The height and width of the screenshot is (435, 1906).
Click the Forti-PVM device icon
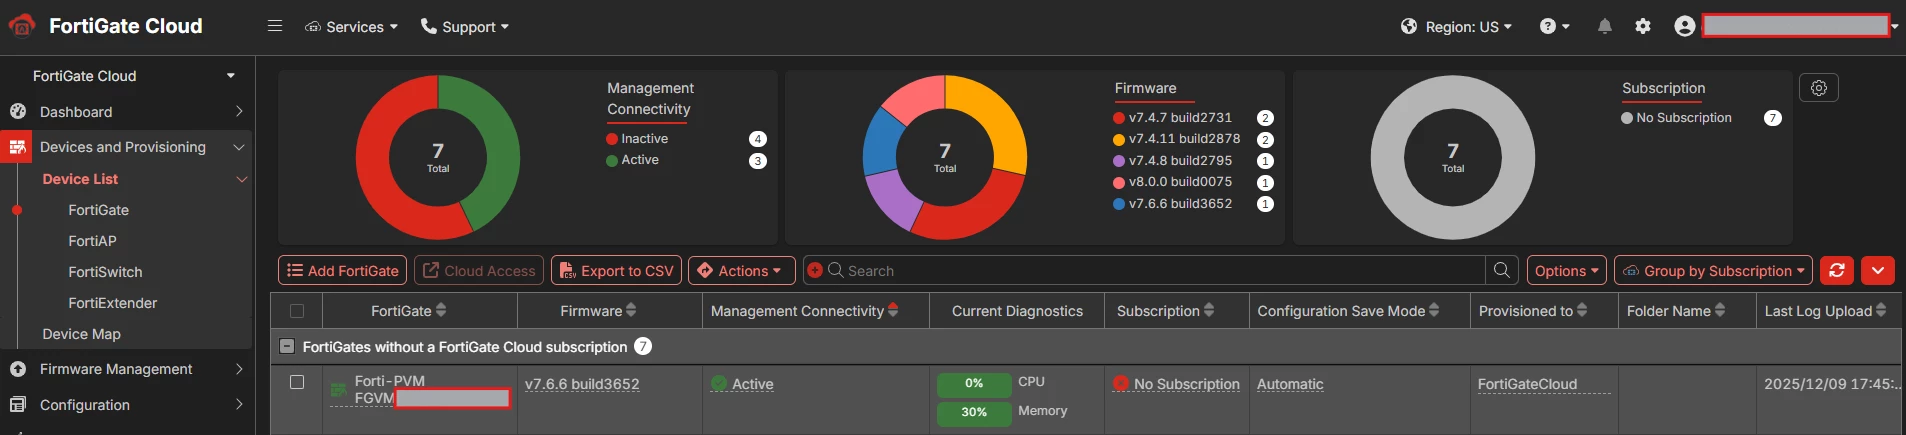point(339,389)
